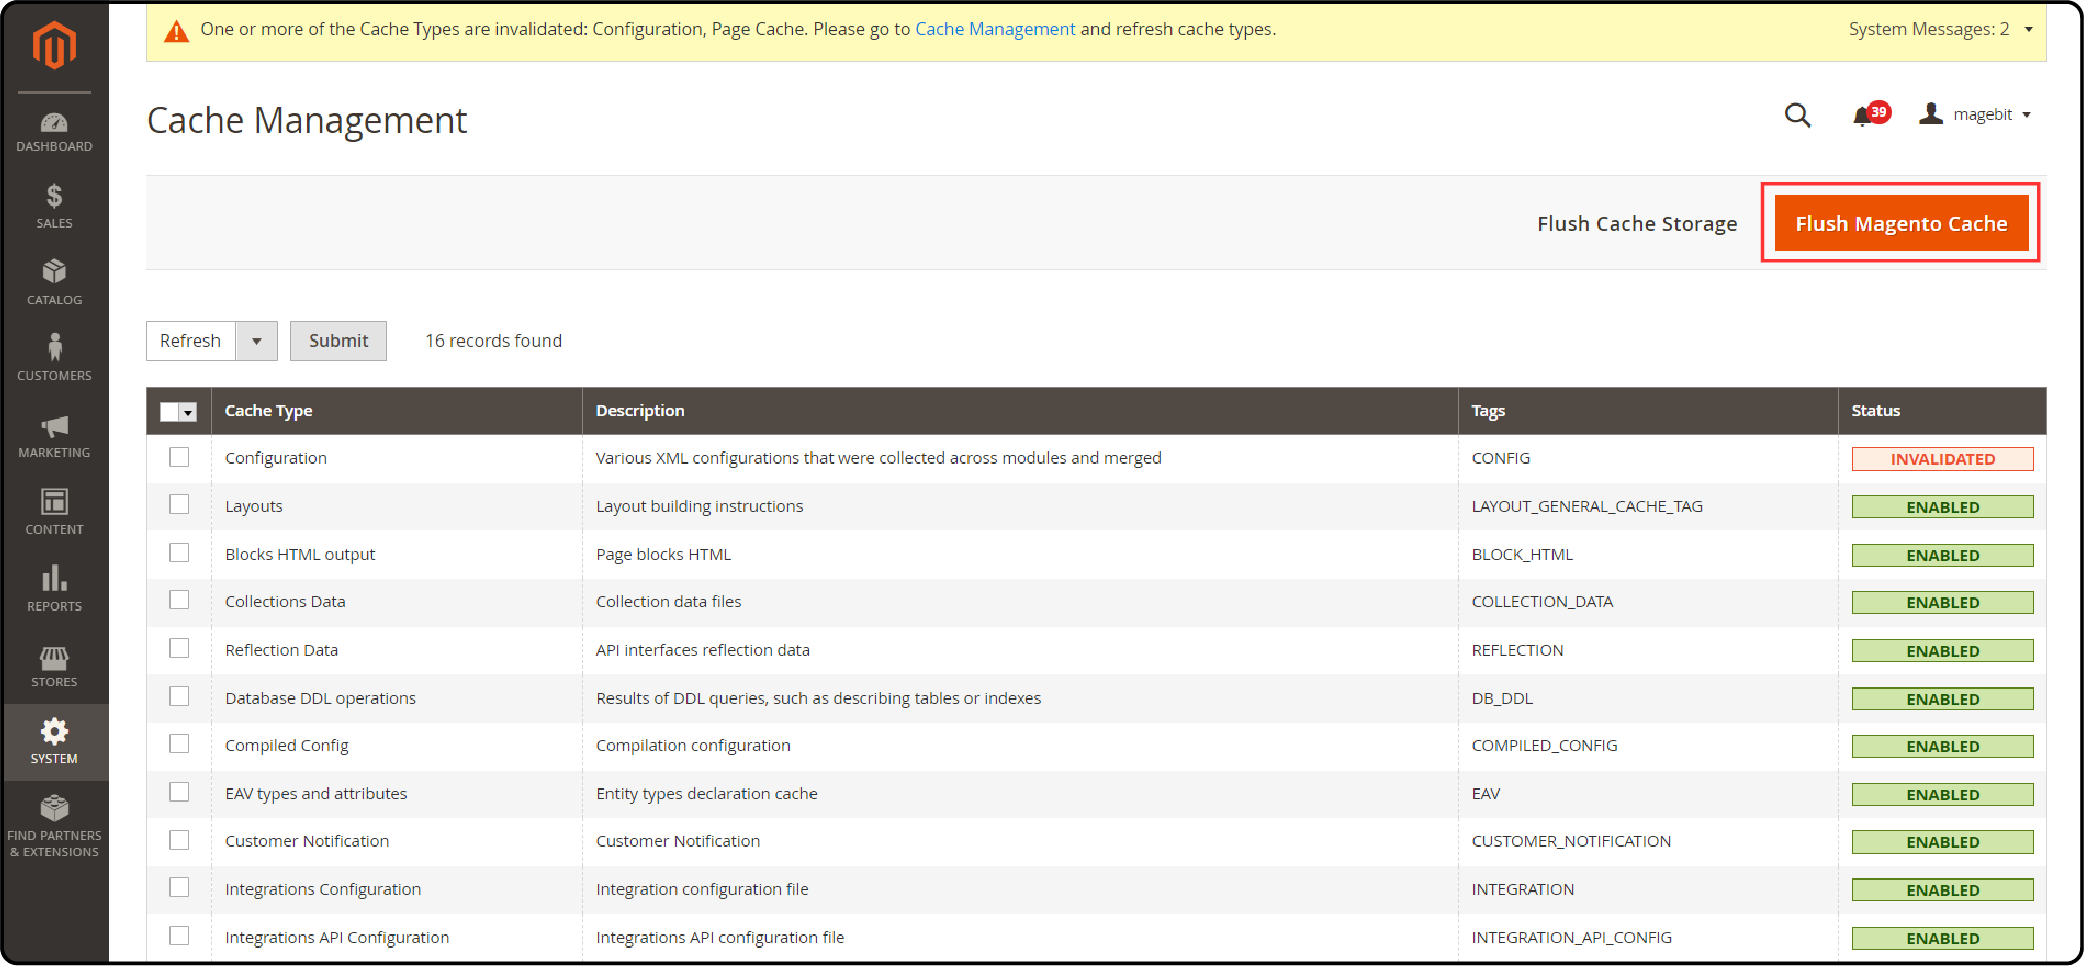Open Find Partners & Extensions icon
Image resolution: width=2084 pixels, height=966 pixels.
[x=54, y=808]
